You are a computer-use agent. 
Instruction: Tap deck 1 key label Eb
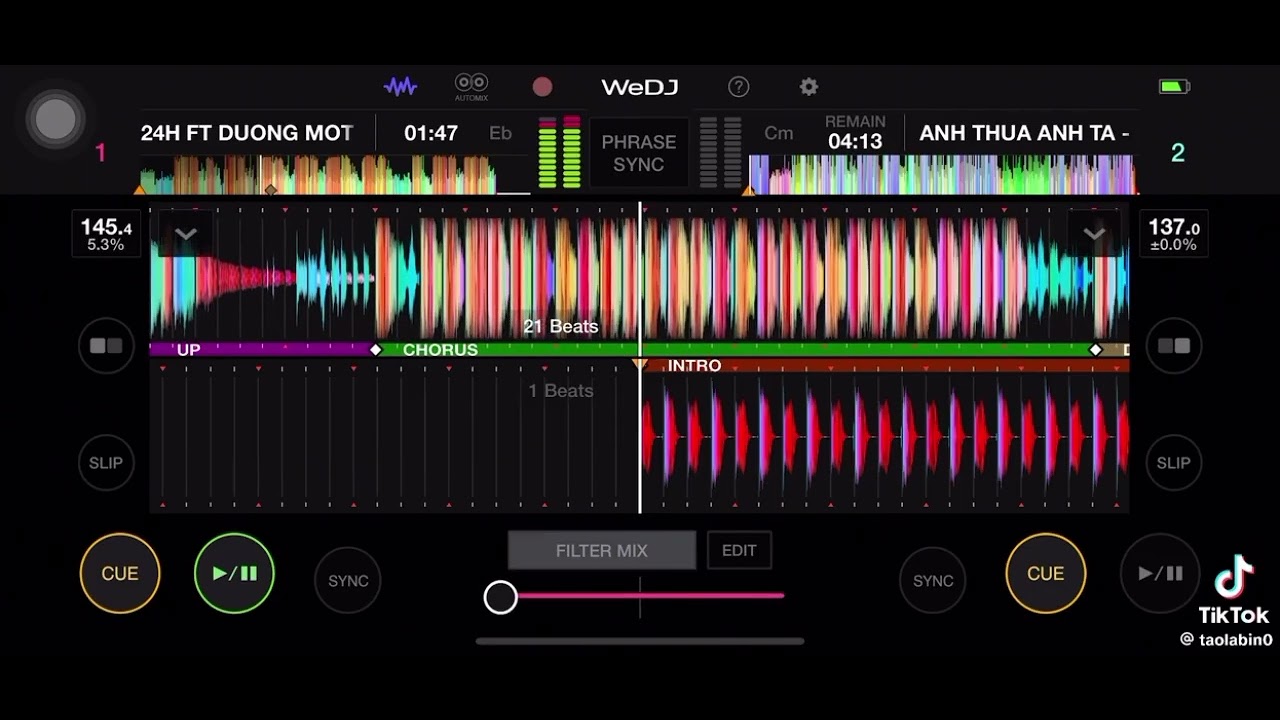[500, 133]
